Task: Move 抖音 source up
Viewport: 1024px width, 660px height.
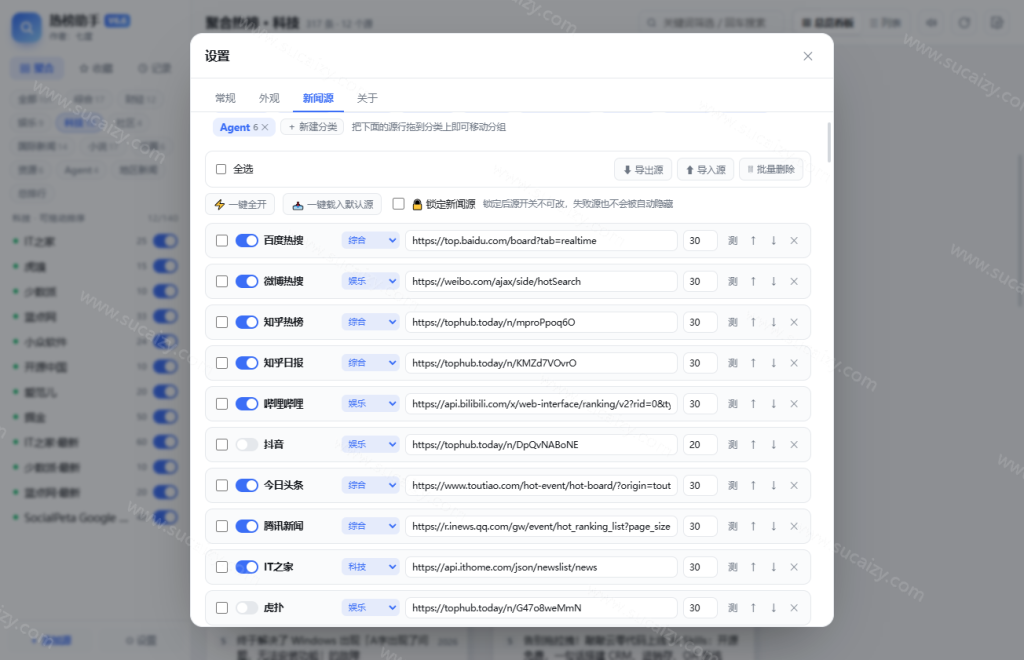Action: pyautogui.click(x=753, y=445)
